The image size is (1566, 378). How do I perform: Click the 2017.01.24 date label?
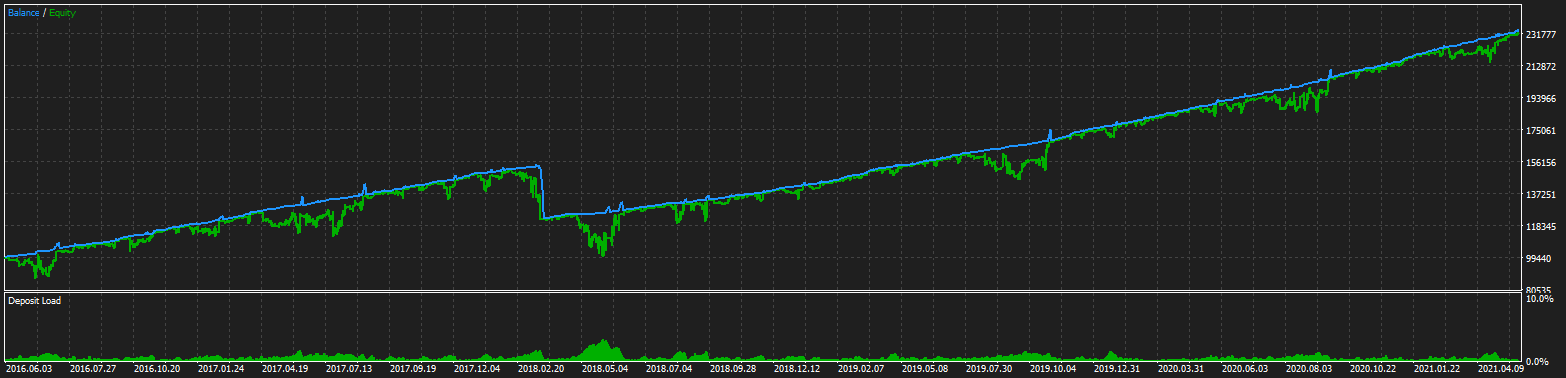tap(222, 369)
